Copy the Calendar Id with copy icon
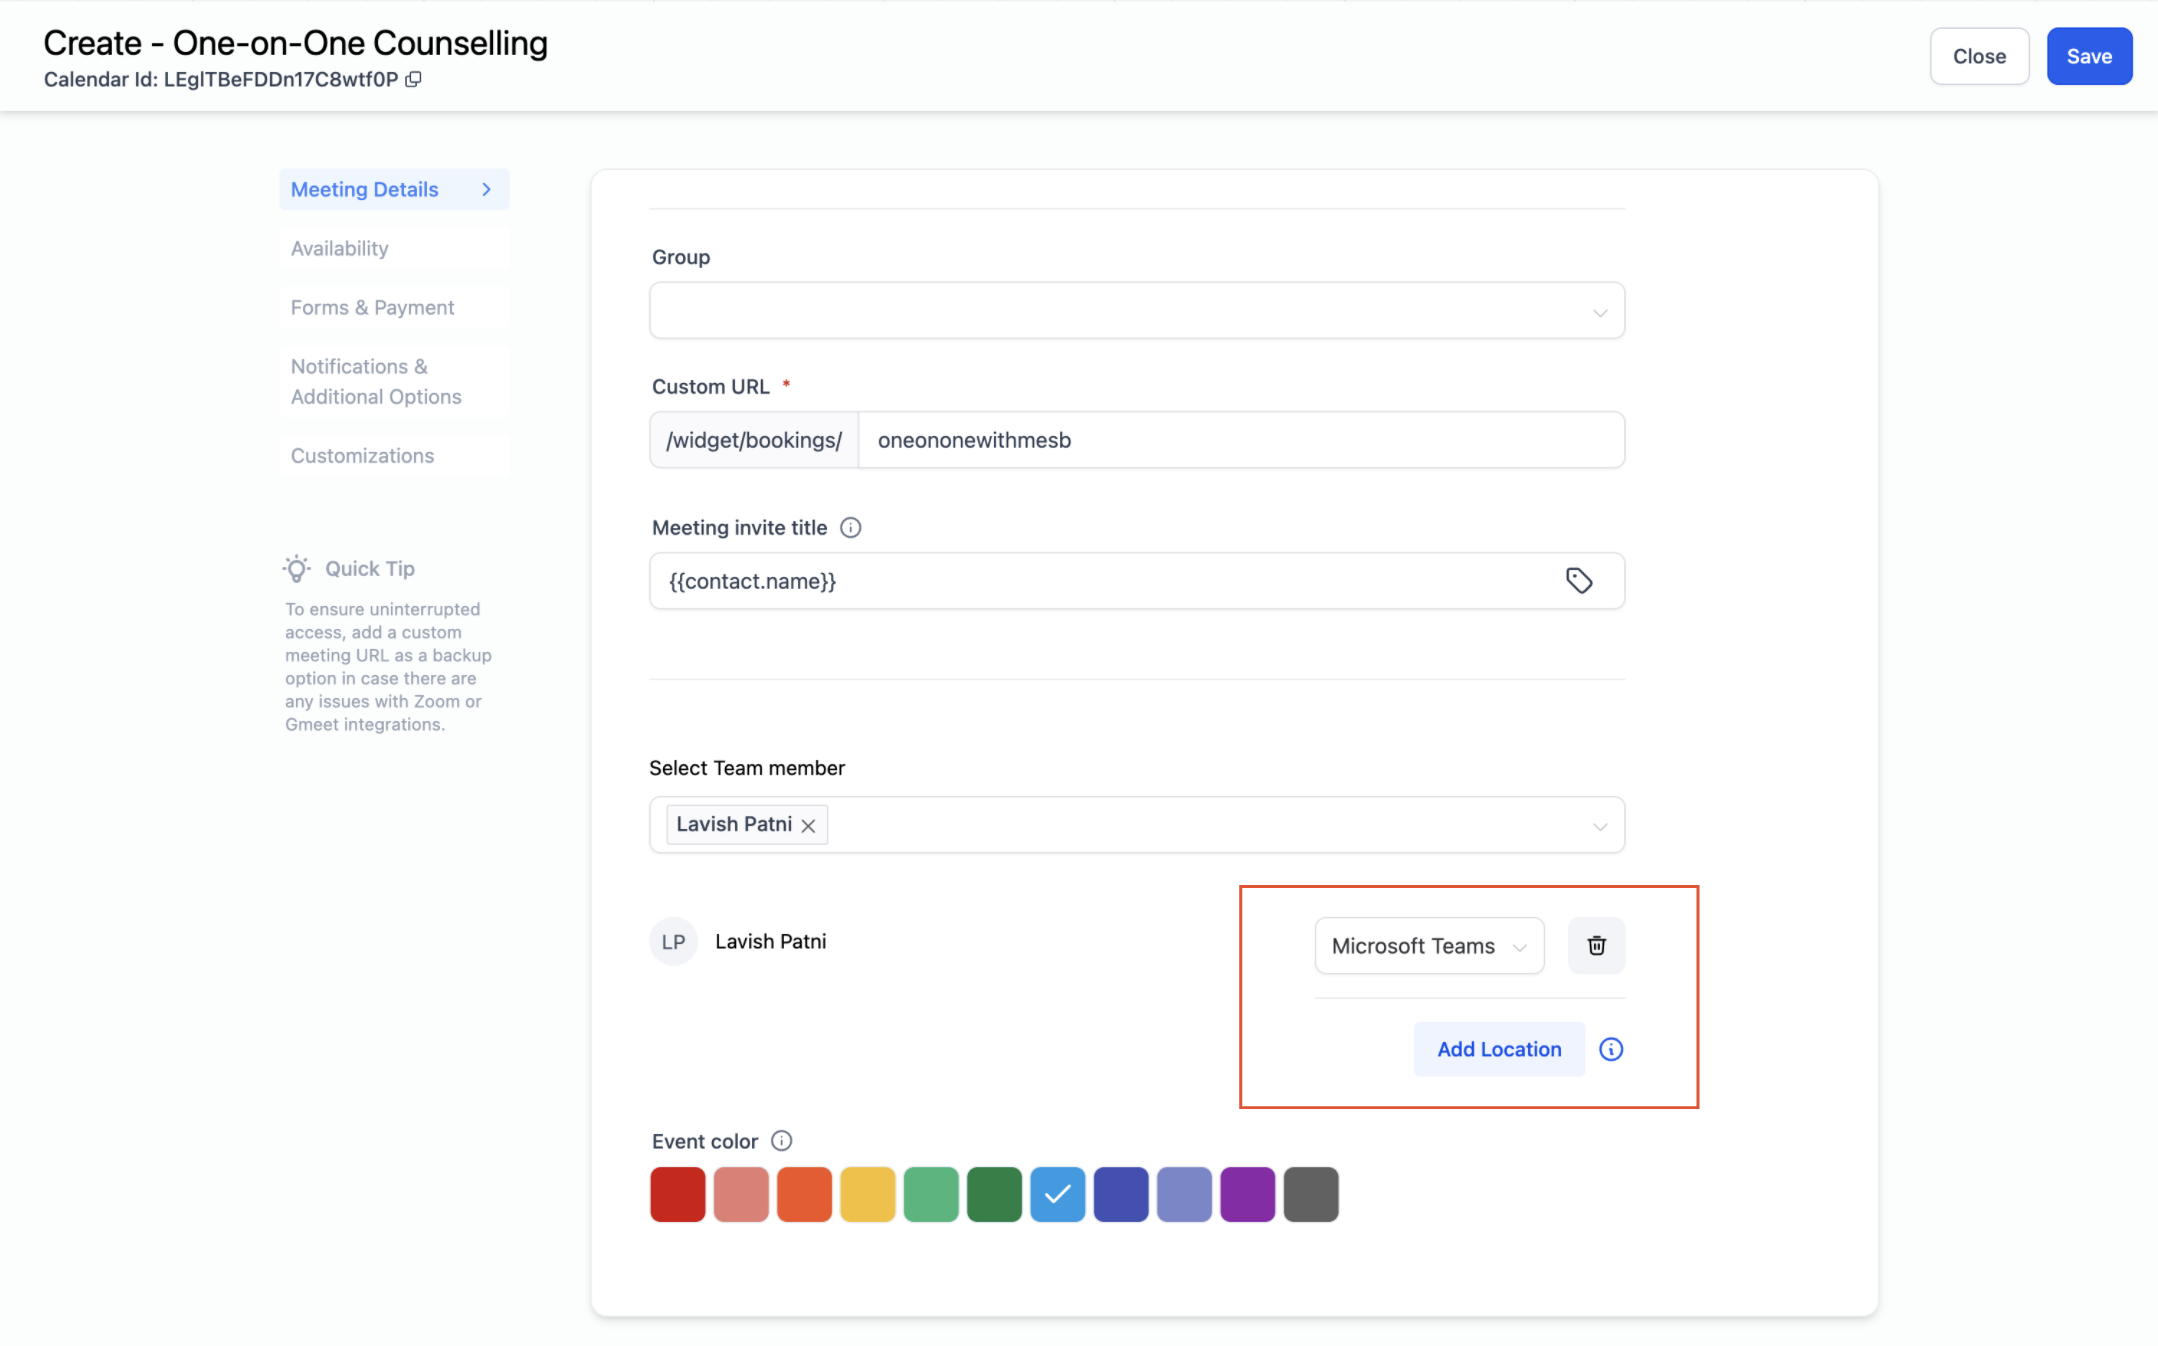 [x=413, y=80]
